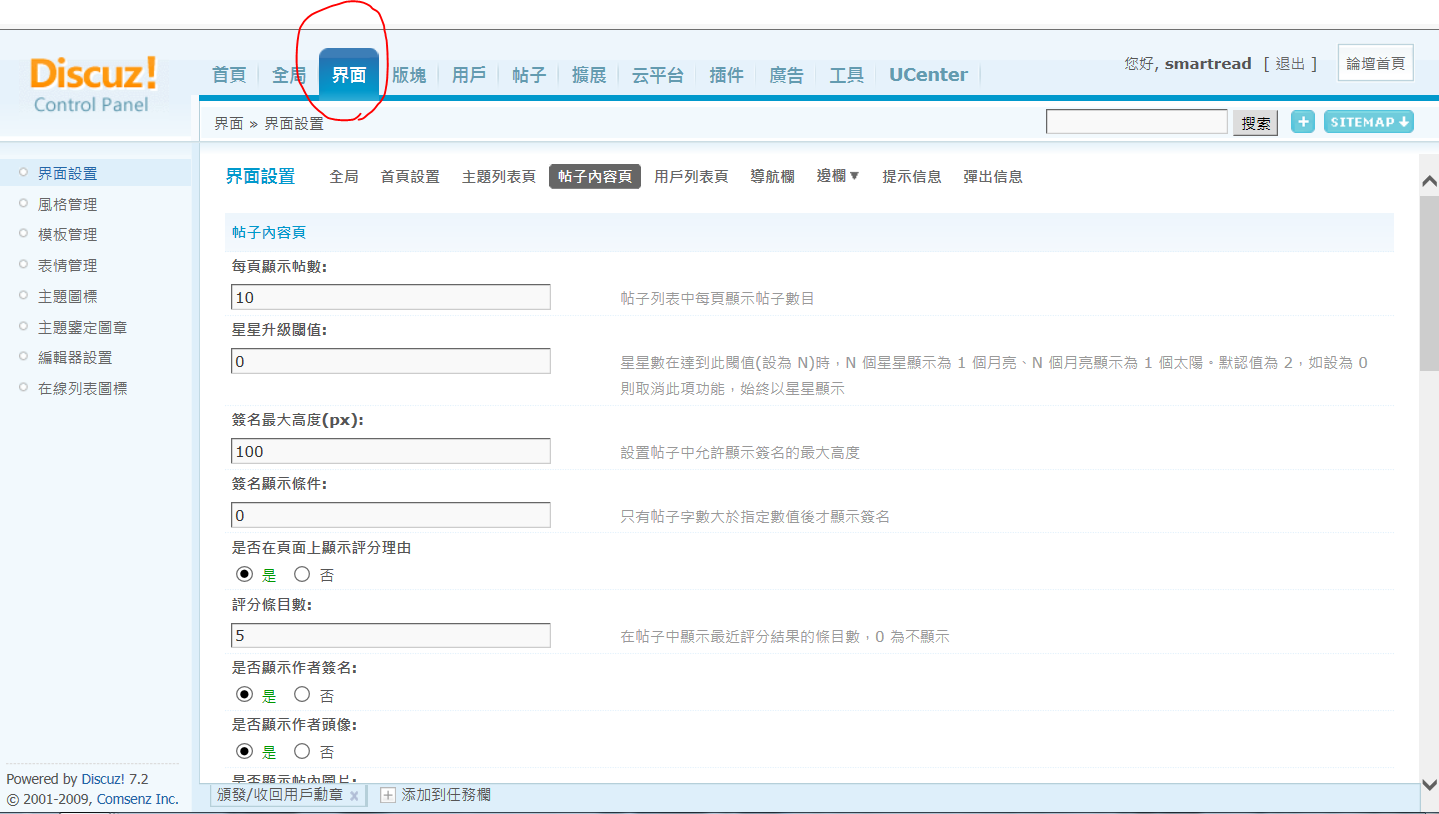Select 在線列表圖標 in the sidebar
Screen dimensions: 1439x814
(83, 388)
